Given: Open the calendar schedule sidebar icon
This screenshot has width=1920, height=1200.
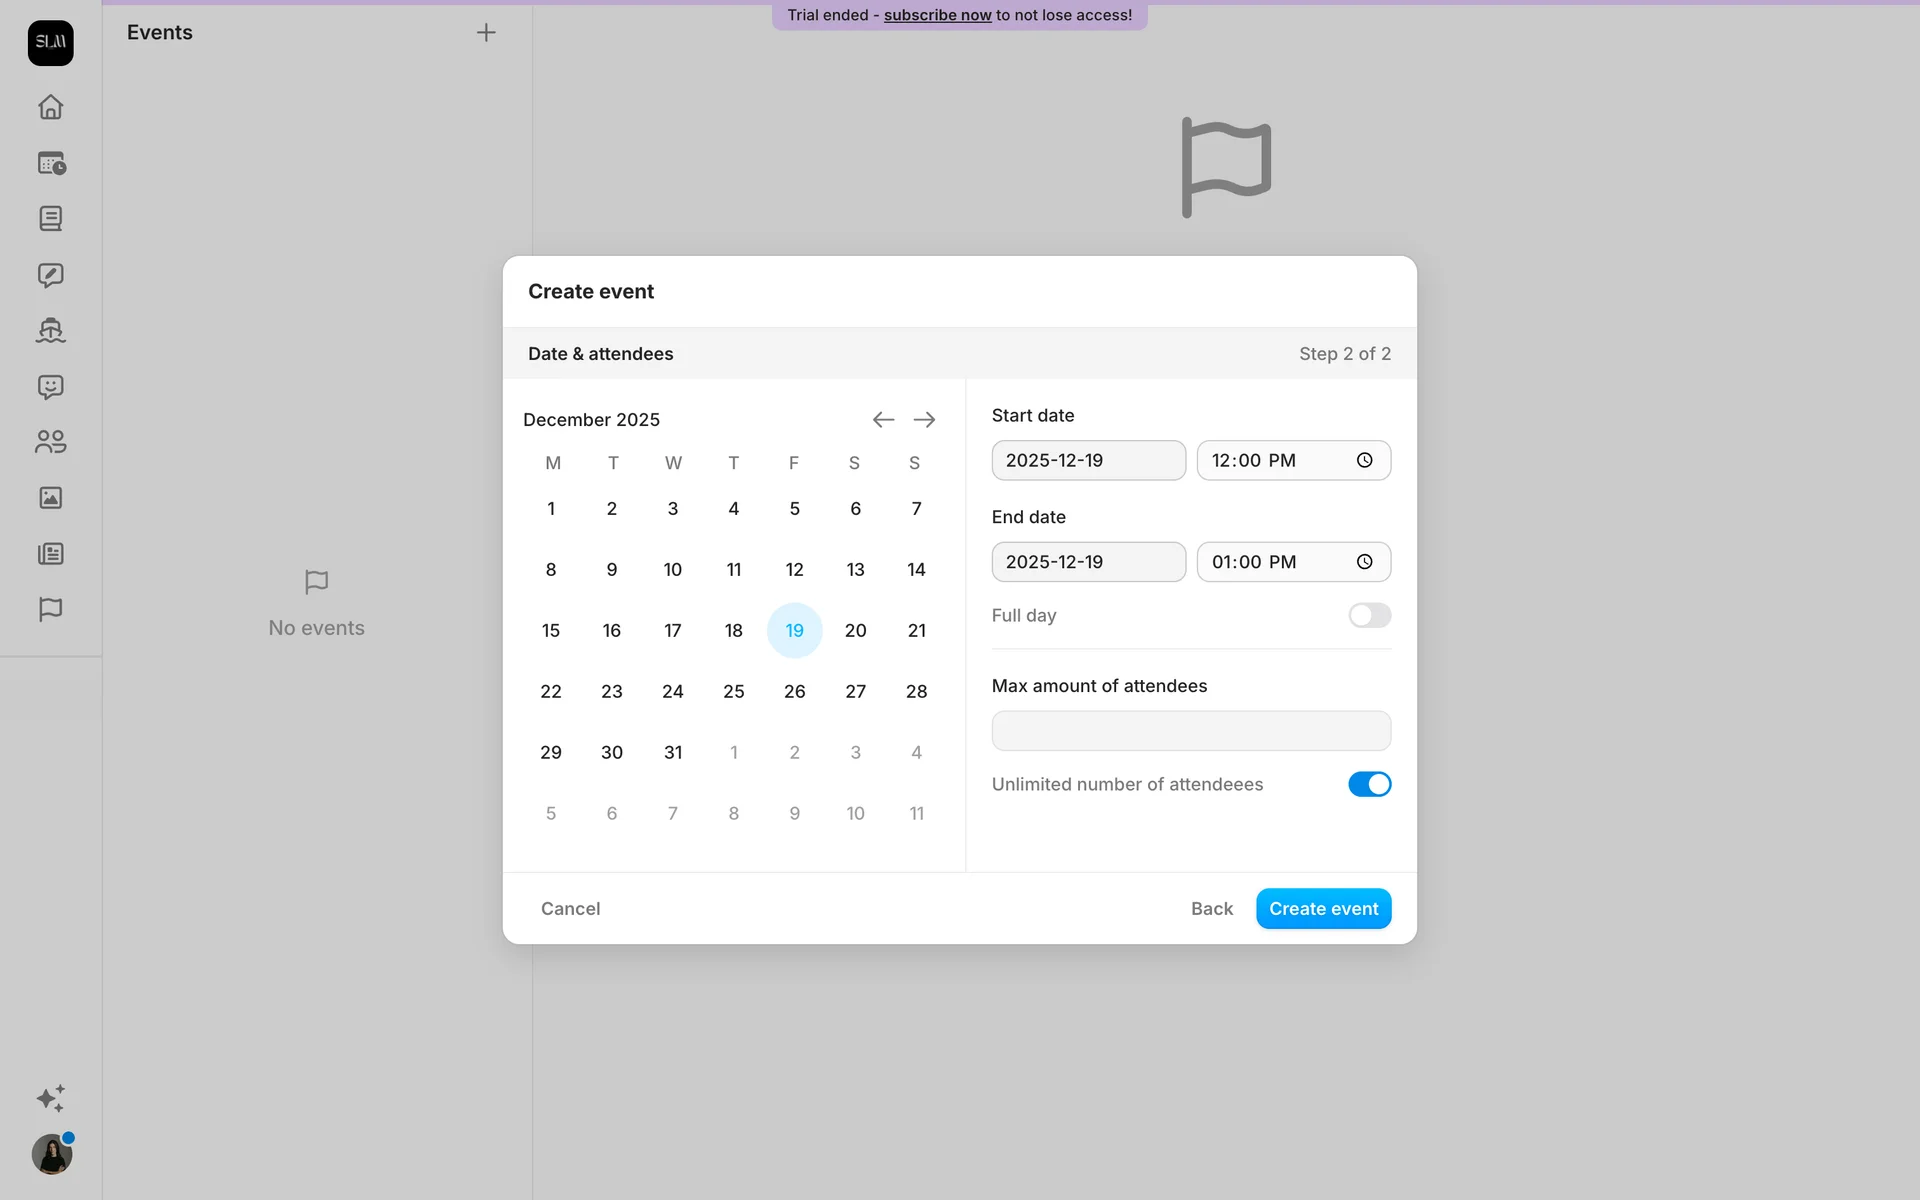Looking at the screenshot, I should point(50,163).
